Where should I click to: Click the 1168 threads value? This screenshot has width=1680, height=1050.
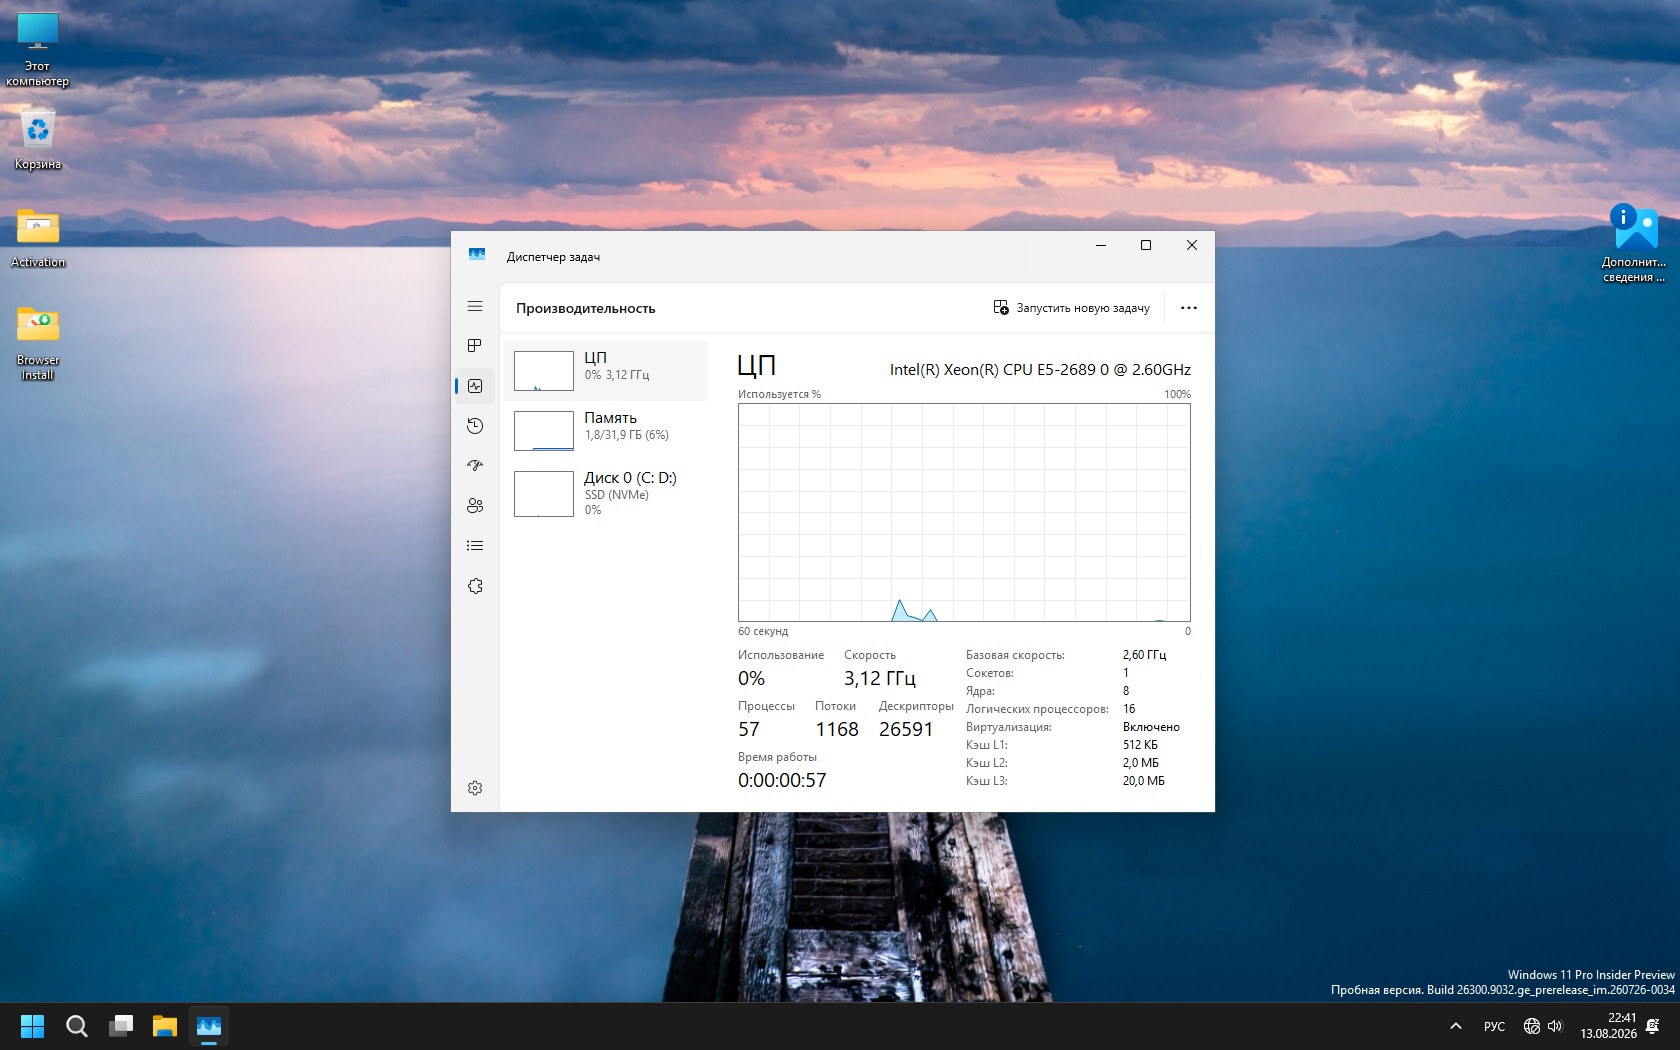[837, 729]
